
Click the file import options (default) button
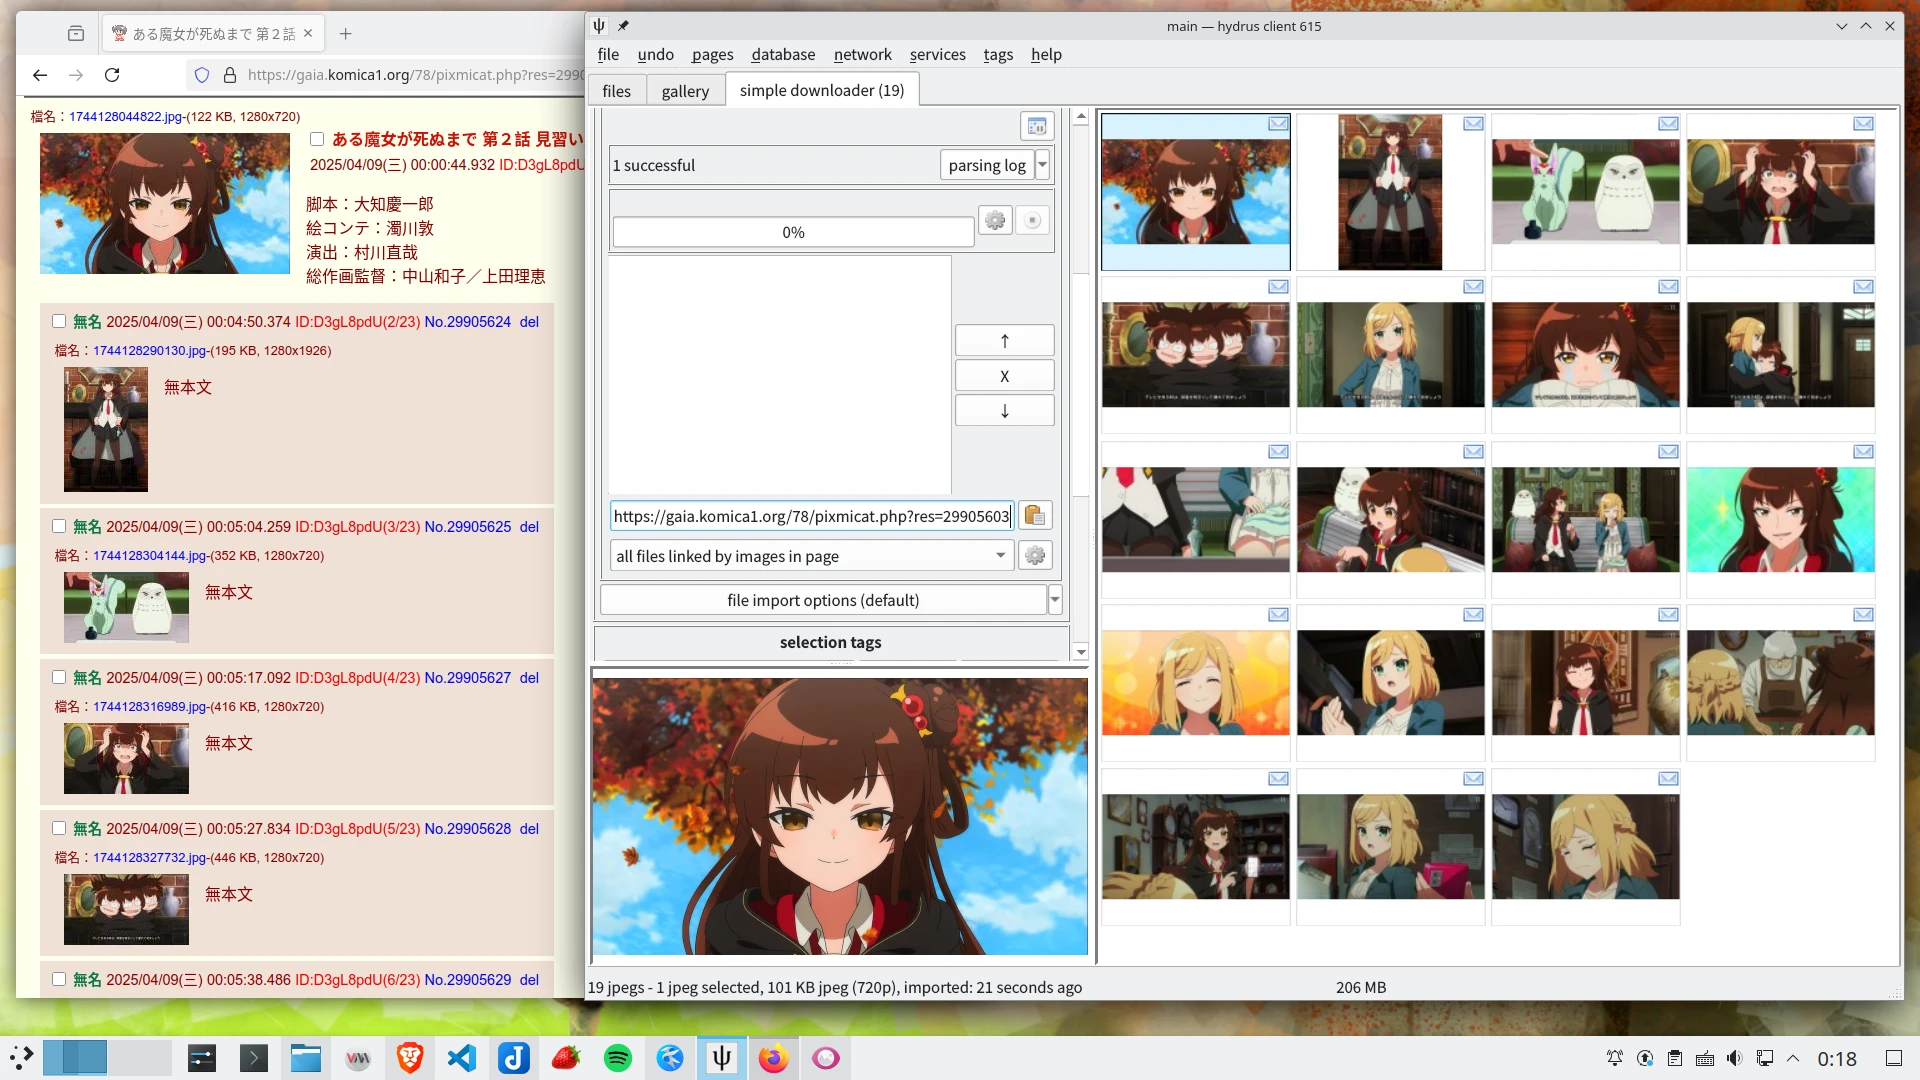pyautogui.click(x=822, y=600)
